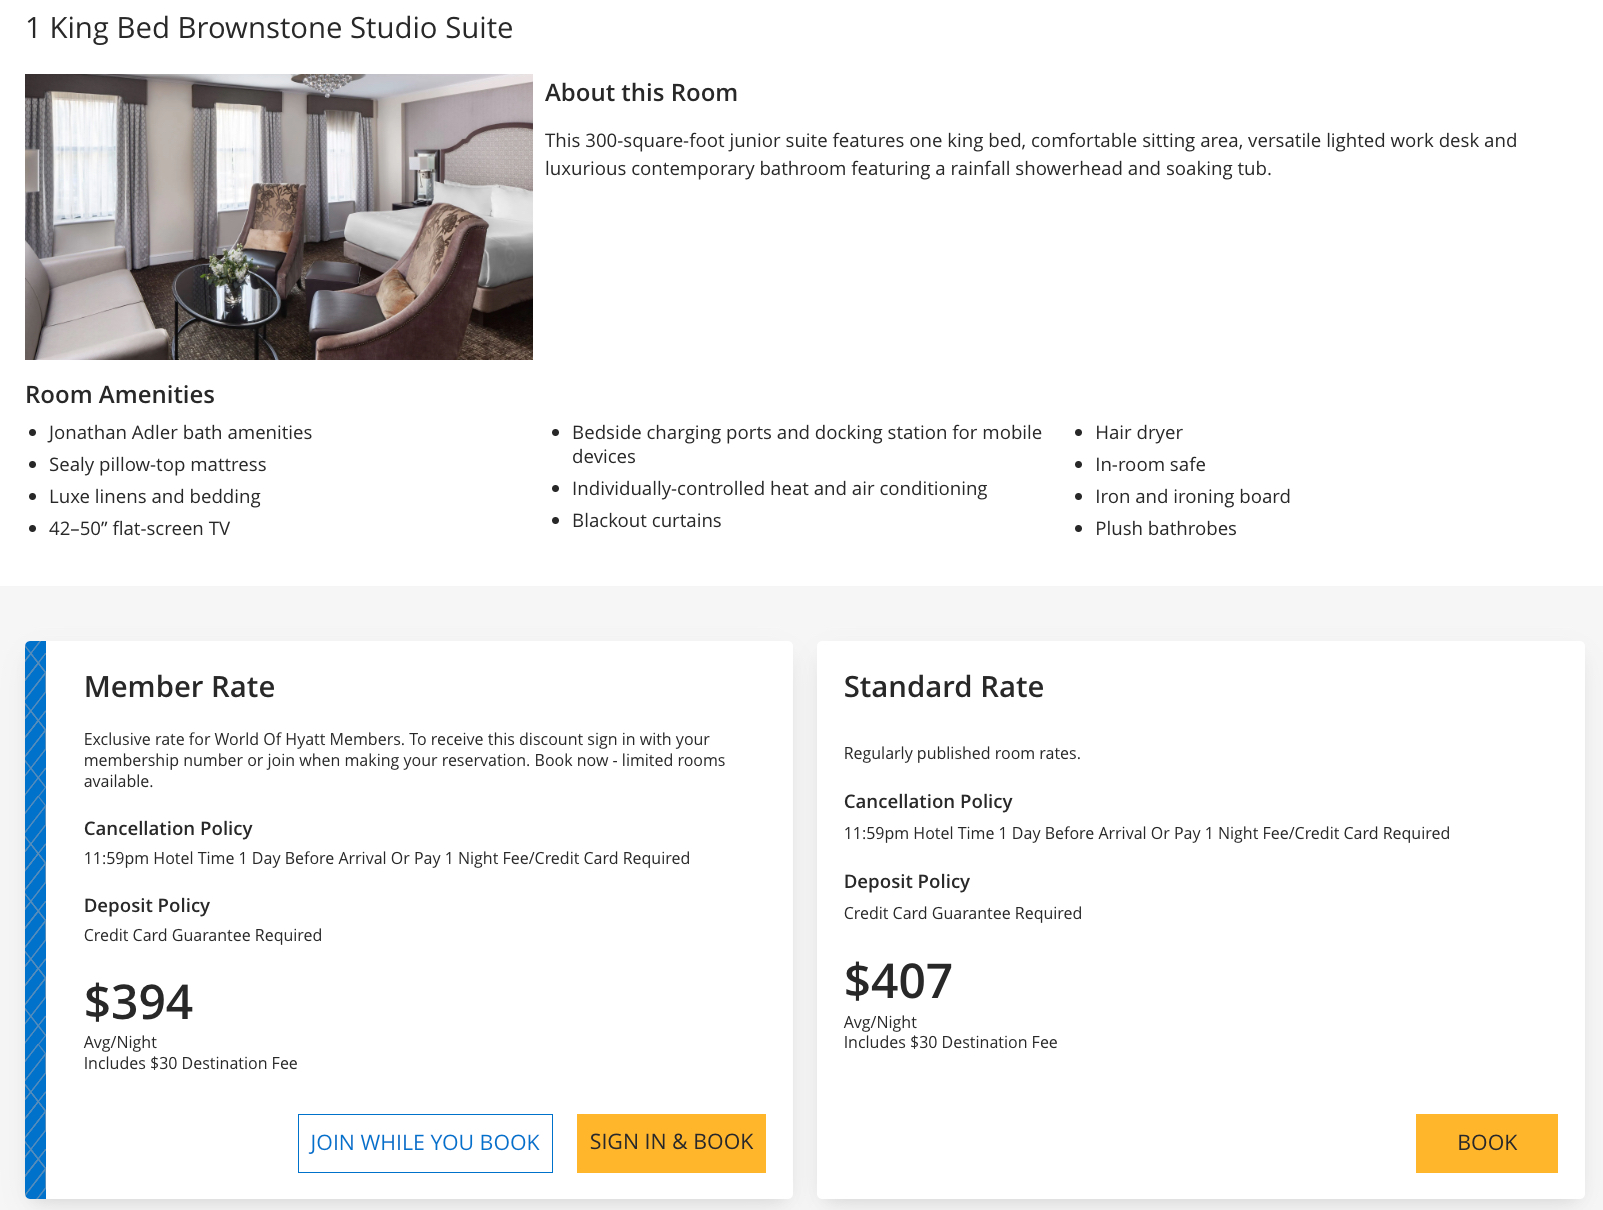Click the blue stripe on Member Rate card
This screenshot has width=1603, height=1210.
(x=35, y=920)
